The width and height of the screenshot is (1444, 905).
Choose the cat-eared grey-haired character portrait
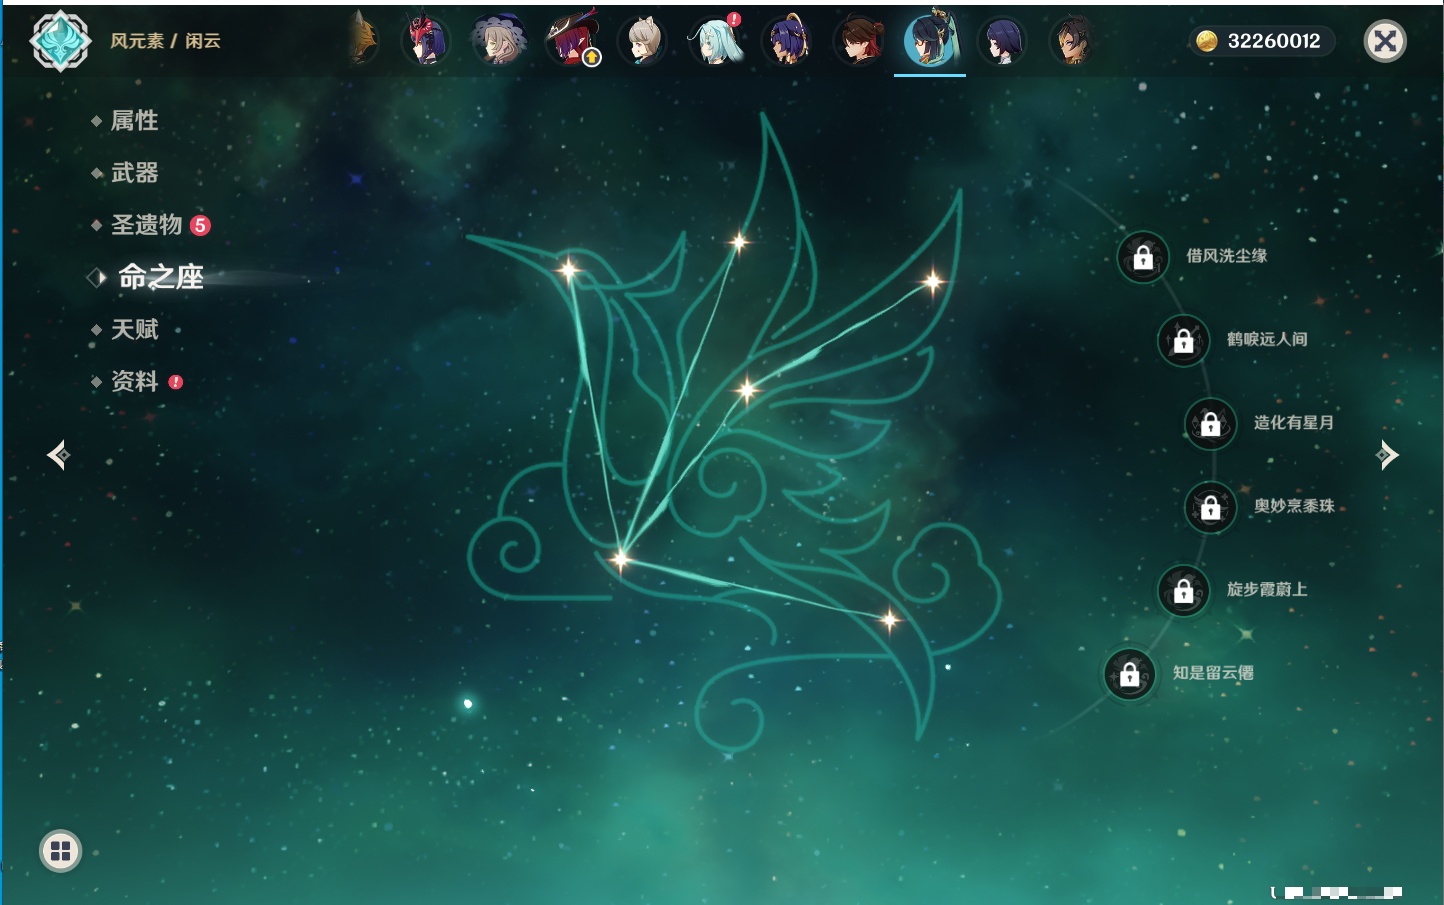(642, 41)
